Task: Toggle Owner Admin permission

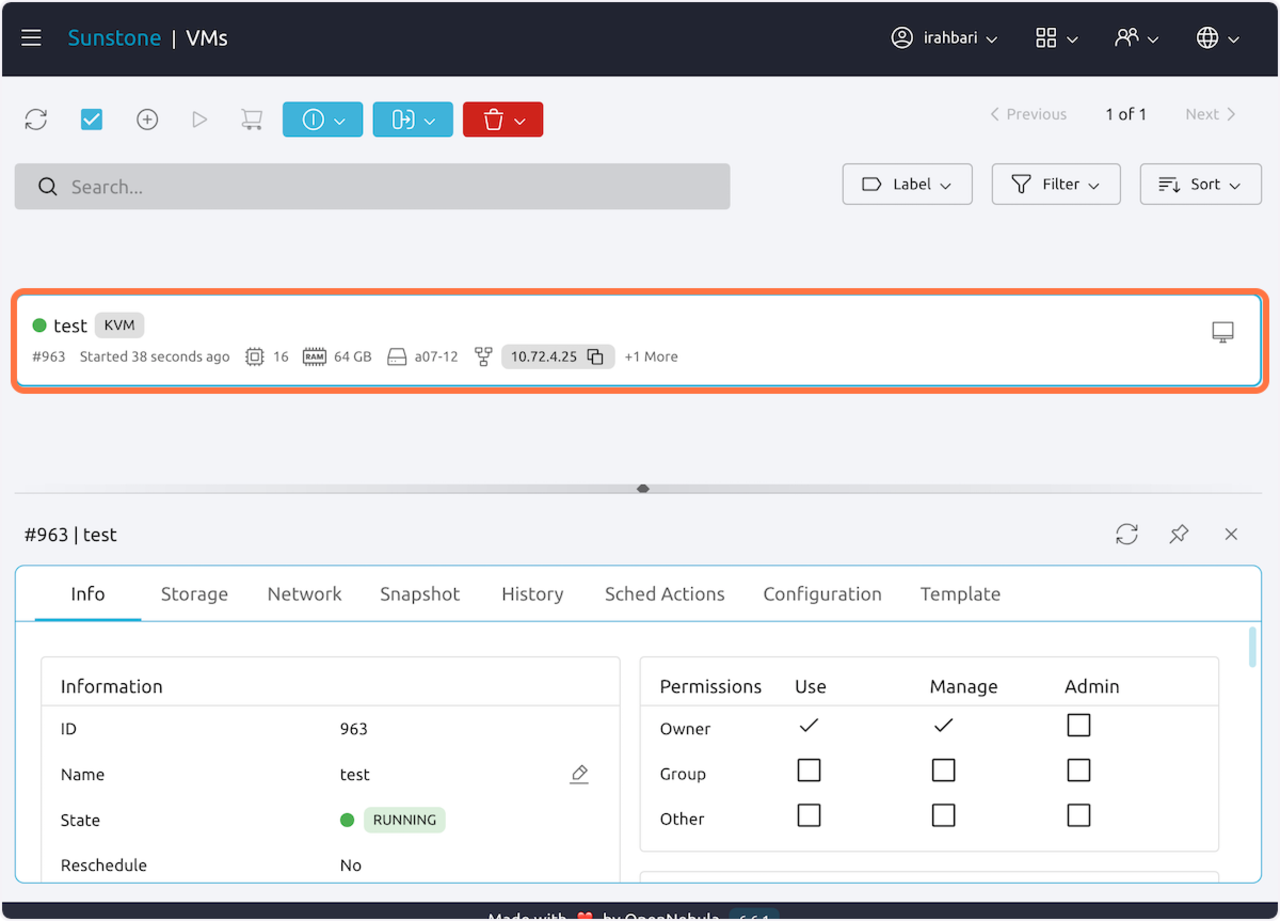Action: (1078, 725)
